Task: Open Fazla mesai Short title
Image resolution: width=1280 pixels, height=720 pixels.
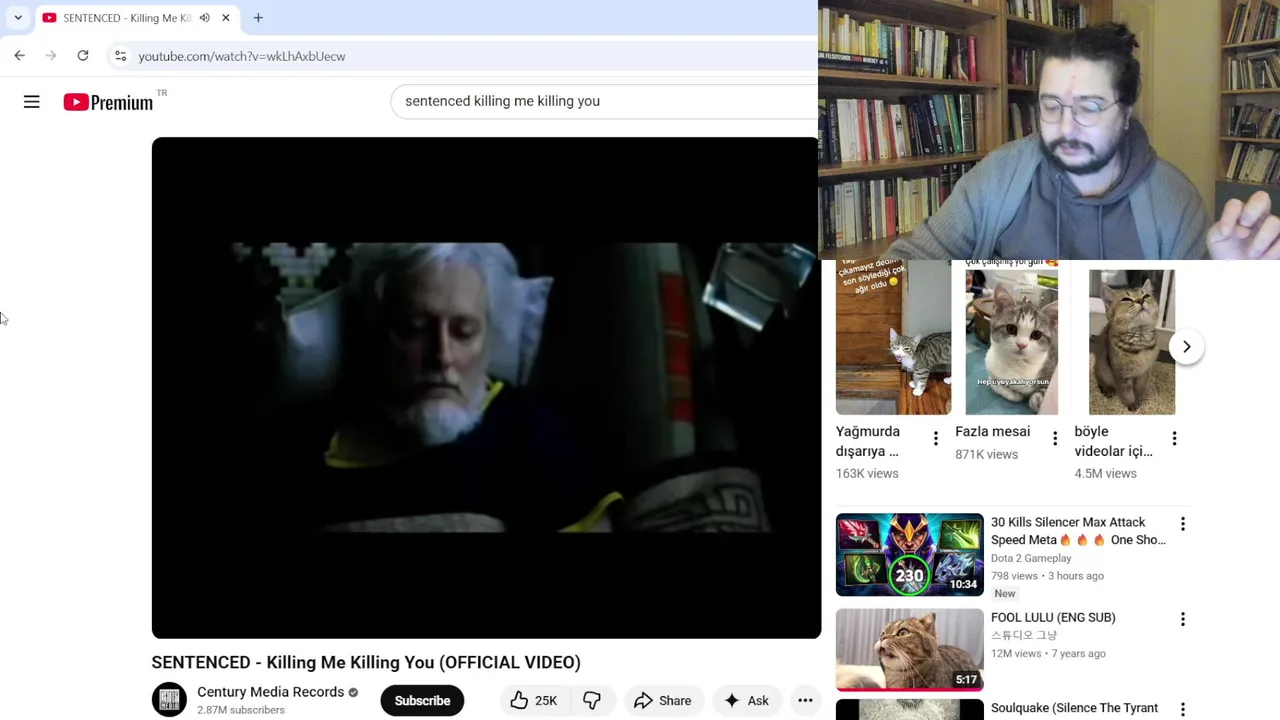Action: tap(992, 432)
